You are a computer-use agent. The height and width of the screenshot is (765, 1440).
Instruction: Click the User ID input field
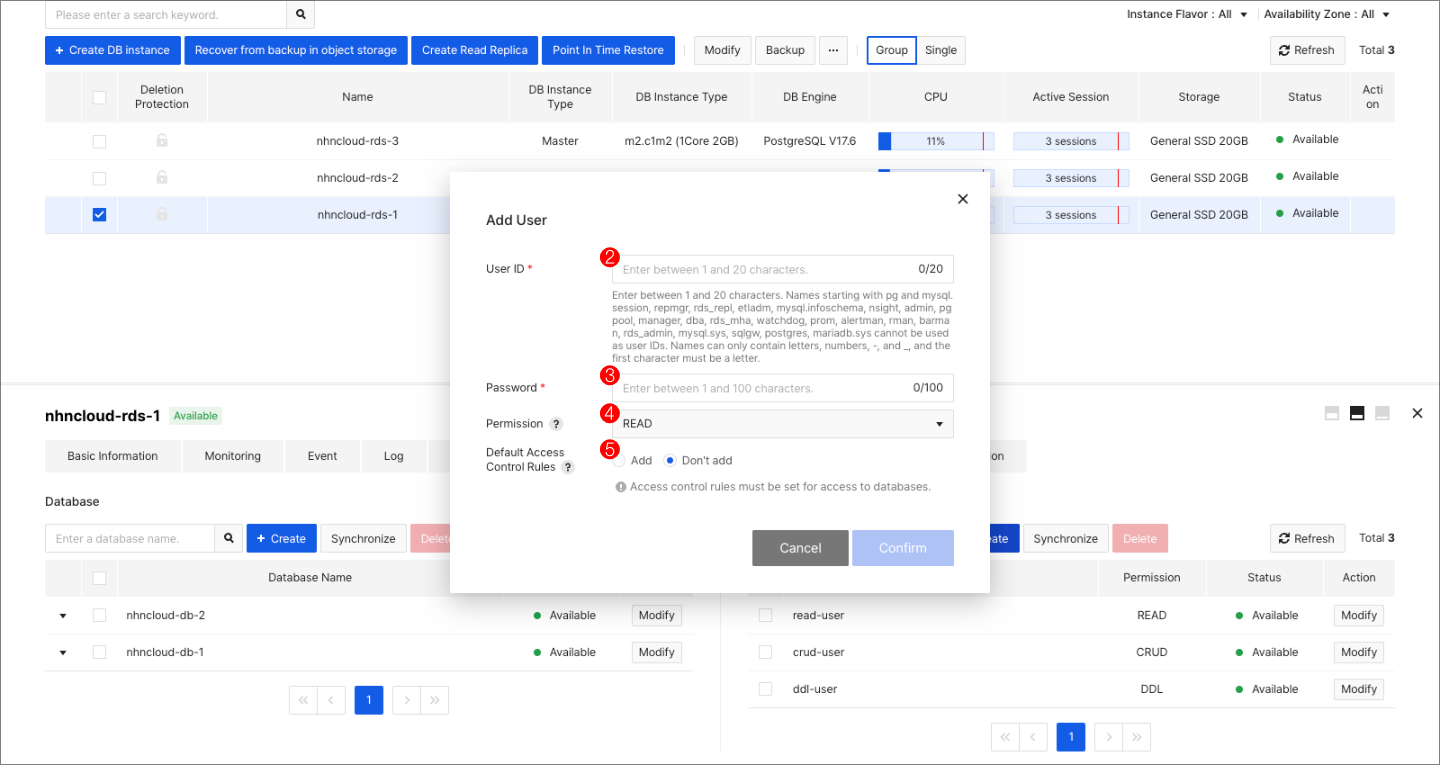tap(783, 268)
